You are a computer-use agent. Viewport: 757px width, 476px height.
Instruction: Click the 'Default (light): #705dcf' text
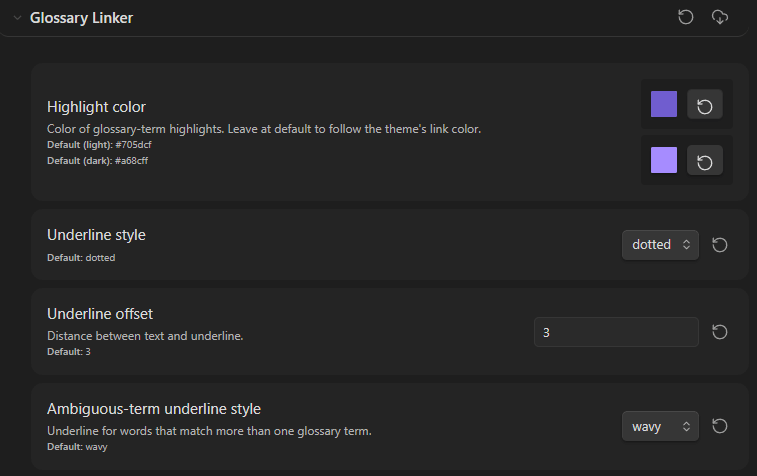99,145
